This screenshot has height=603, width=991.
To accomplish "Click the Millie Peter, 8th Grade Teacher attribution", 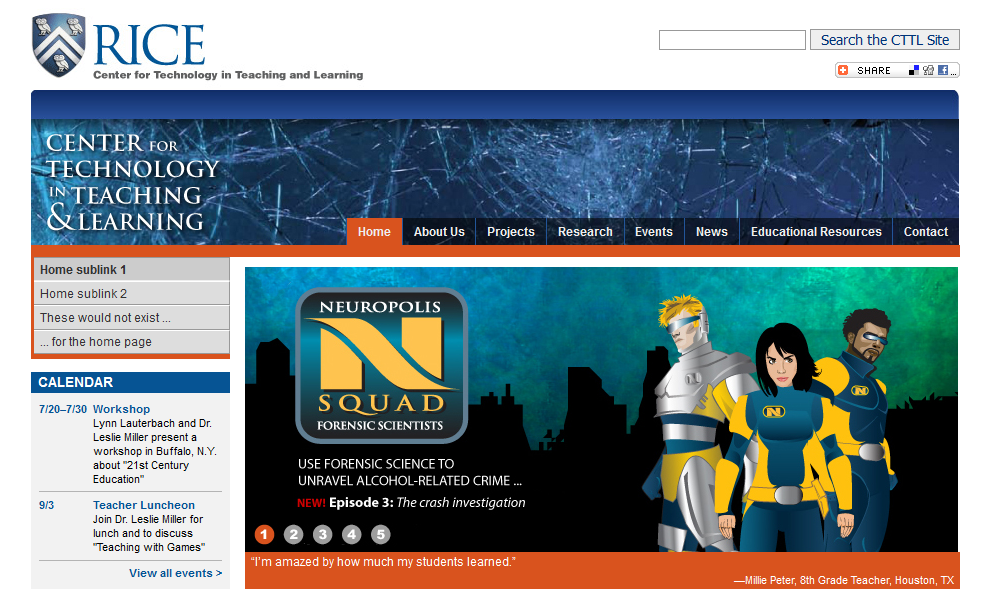I will coord(844,580).
